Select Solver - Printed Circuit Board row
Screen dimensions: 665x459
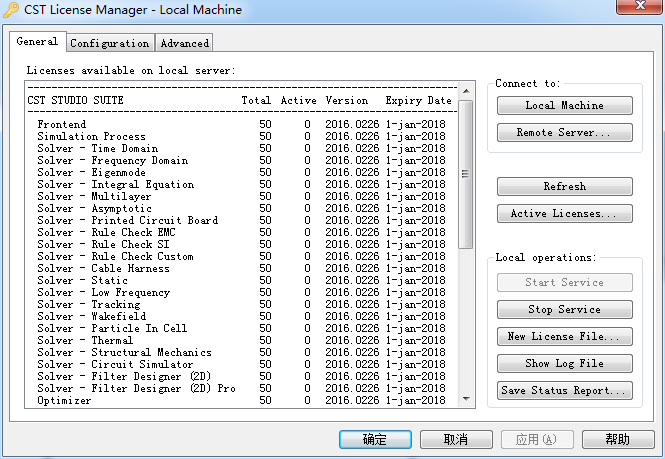241,220
